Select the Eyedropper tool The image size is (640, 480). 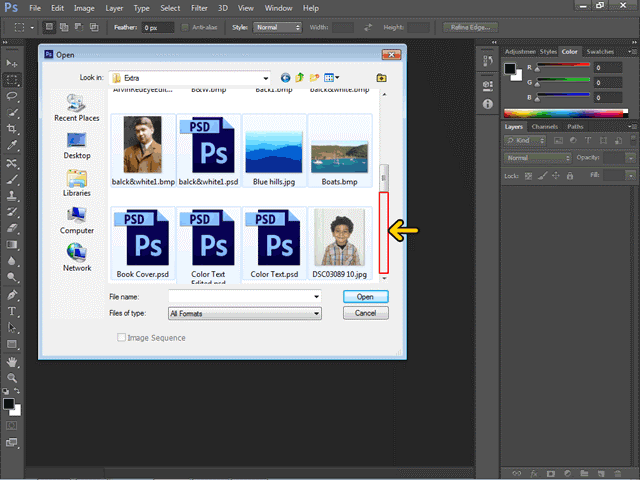11,145
